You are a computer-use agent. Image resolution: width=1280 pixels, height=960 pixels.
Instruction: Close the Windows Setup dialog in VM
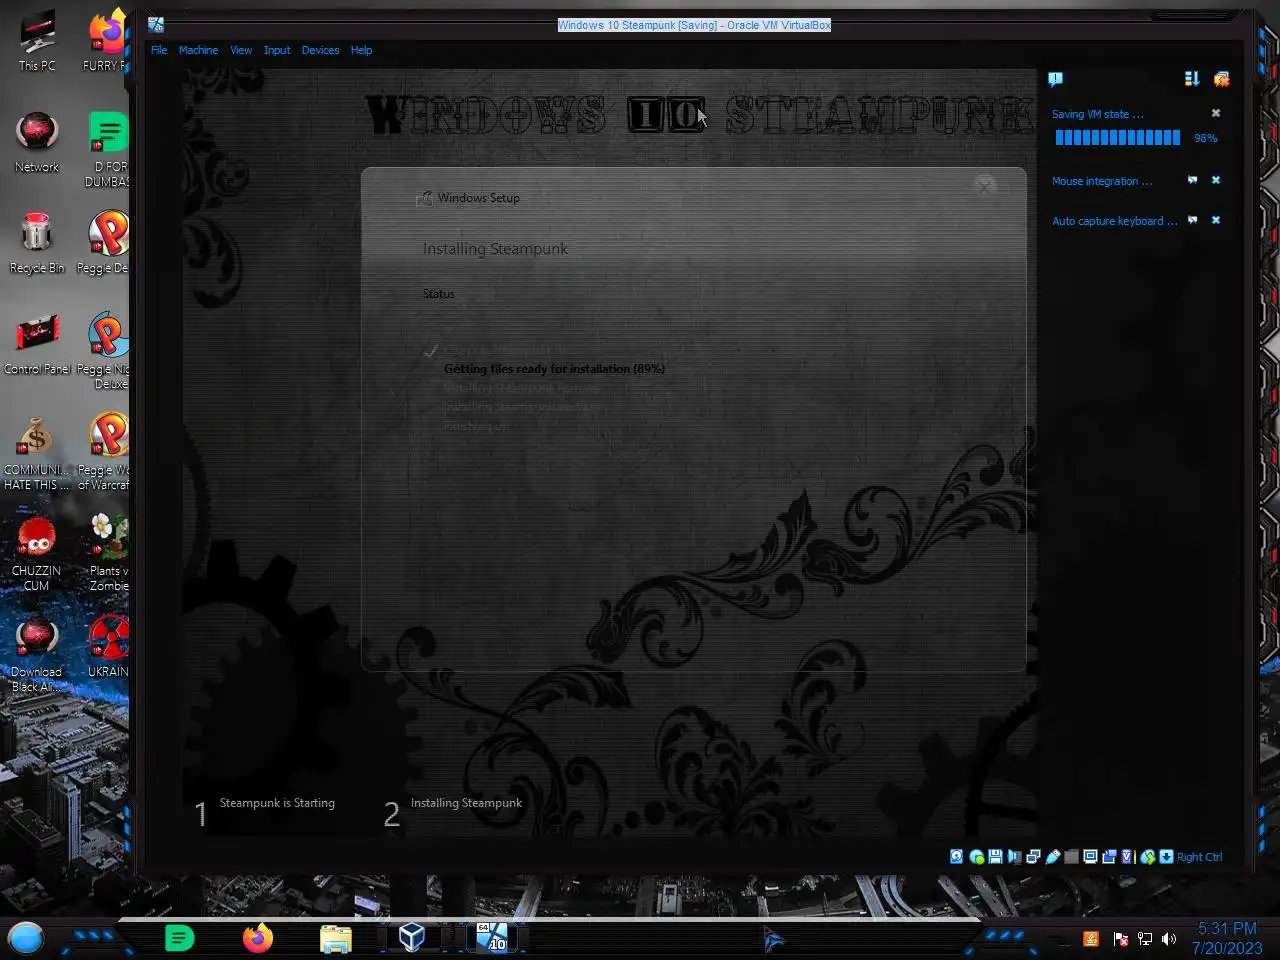tap(985, 186)
